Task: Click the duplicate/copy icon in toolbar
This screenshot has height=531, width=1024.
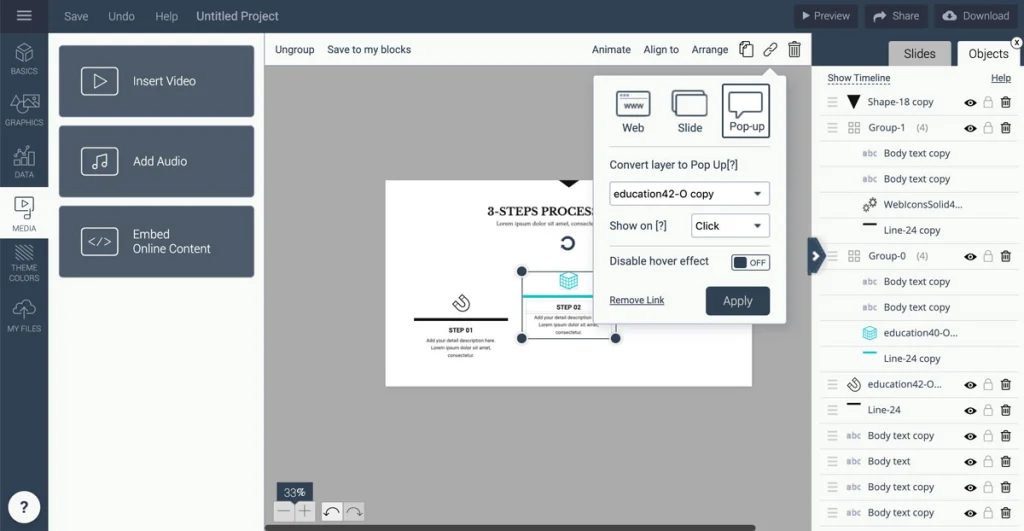Action: coord(746,49)
